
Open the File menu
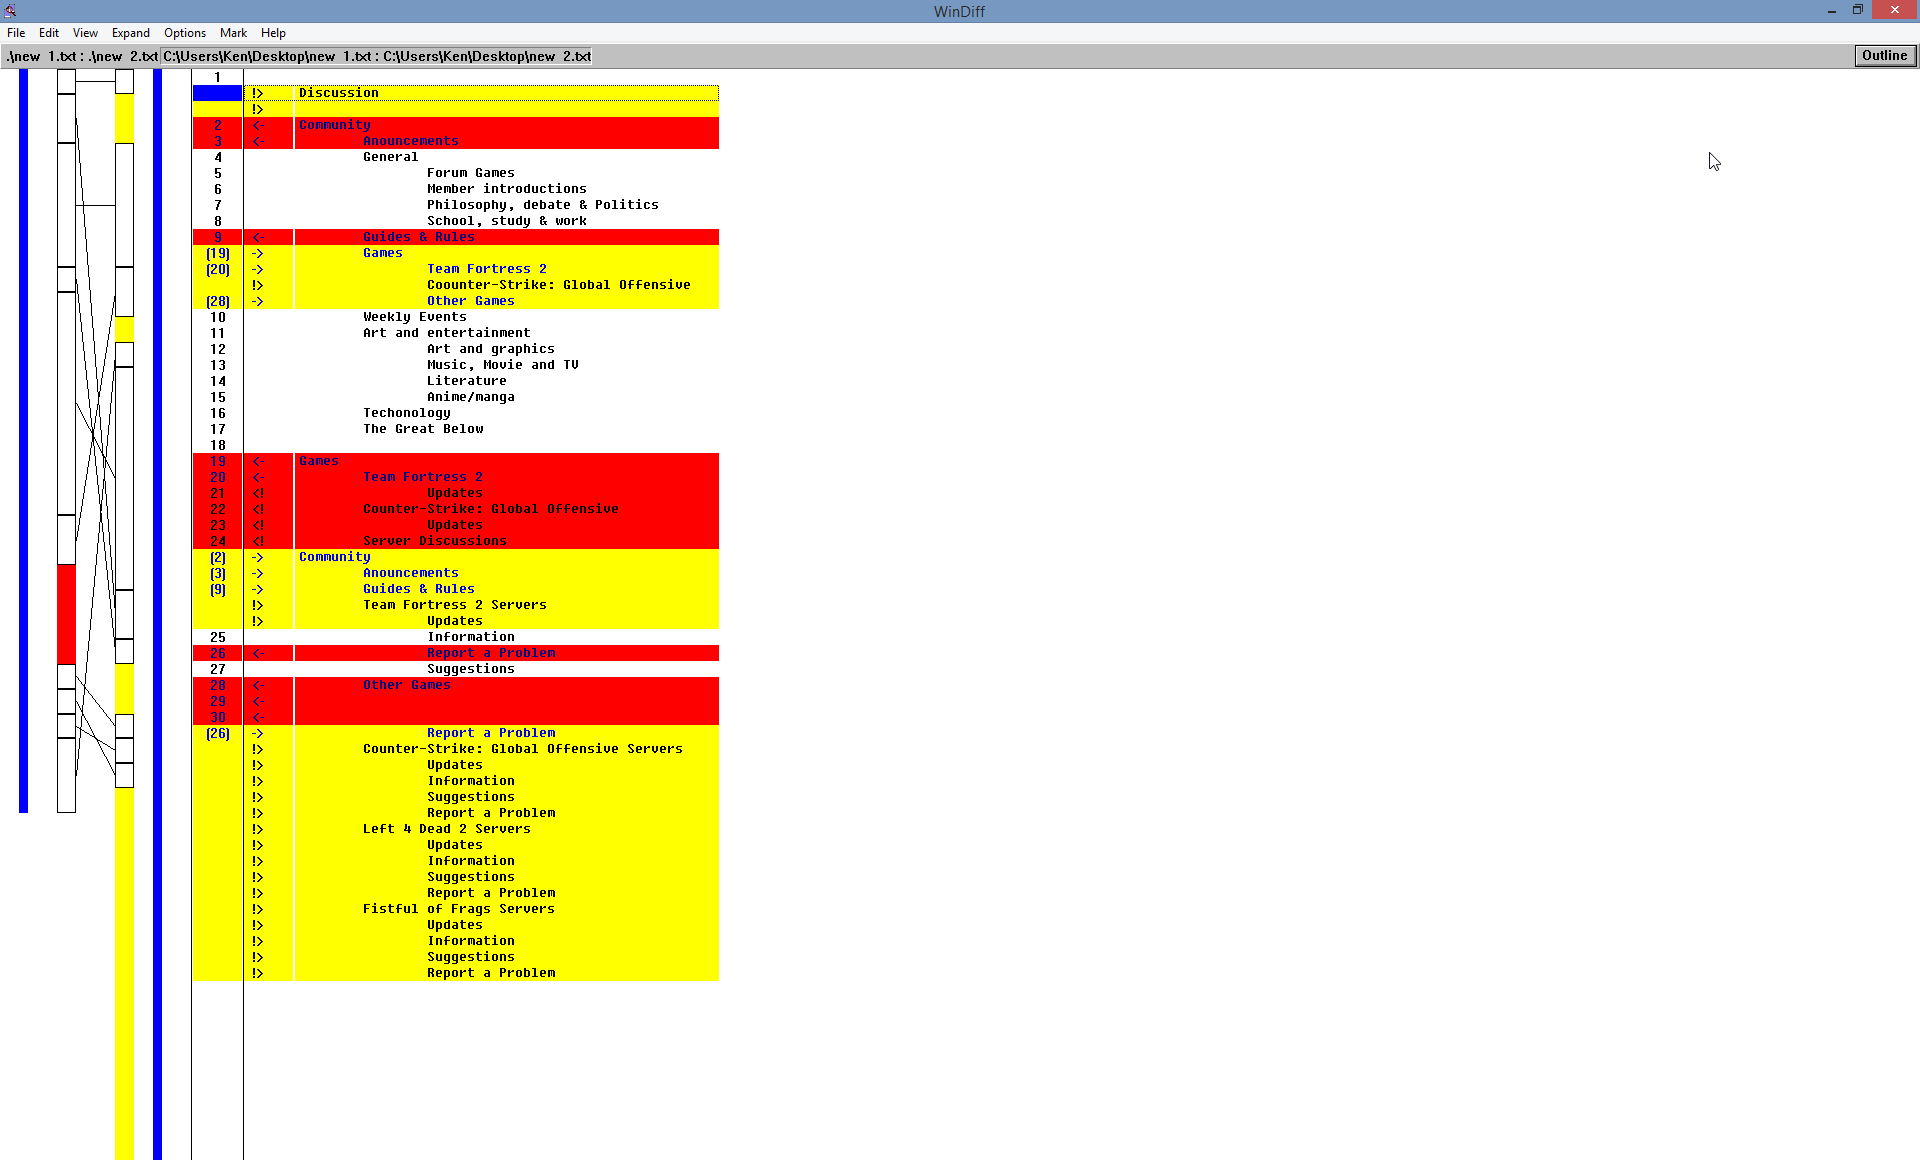click(16, 33)
